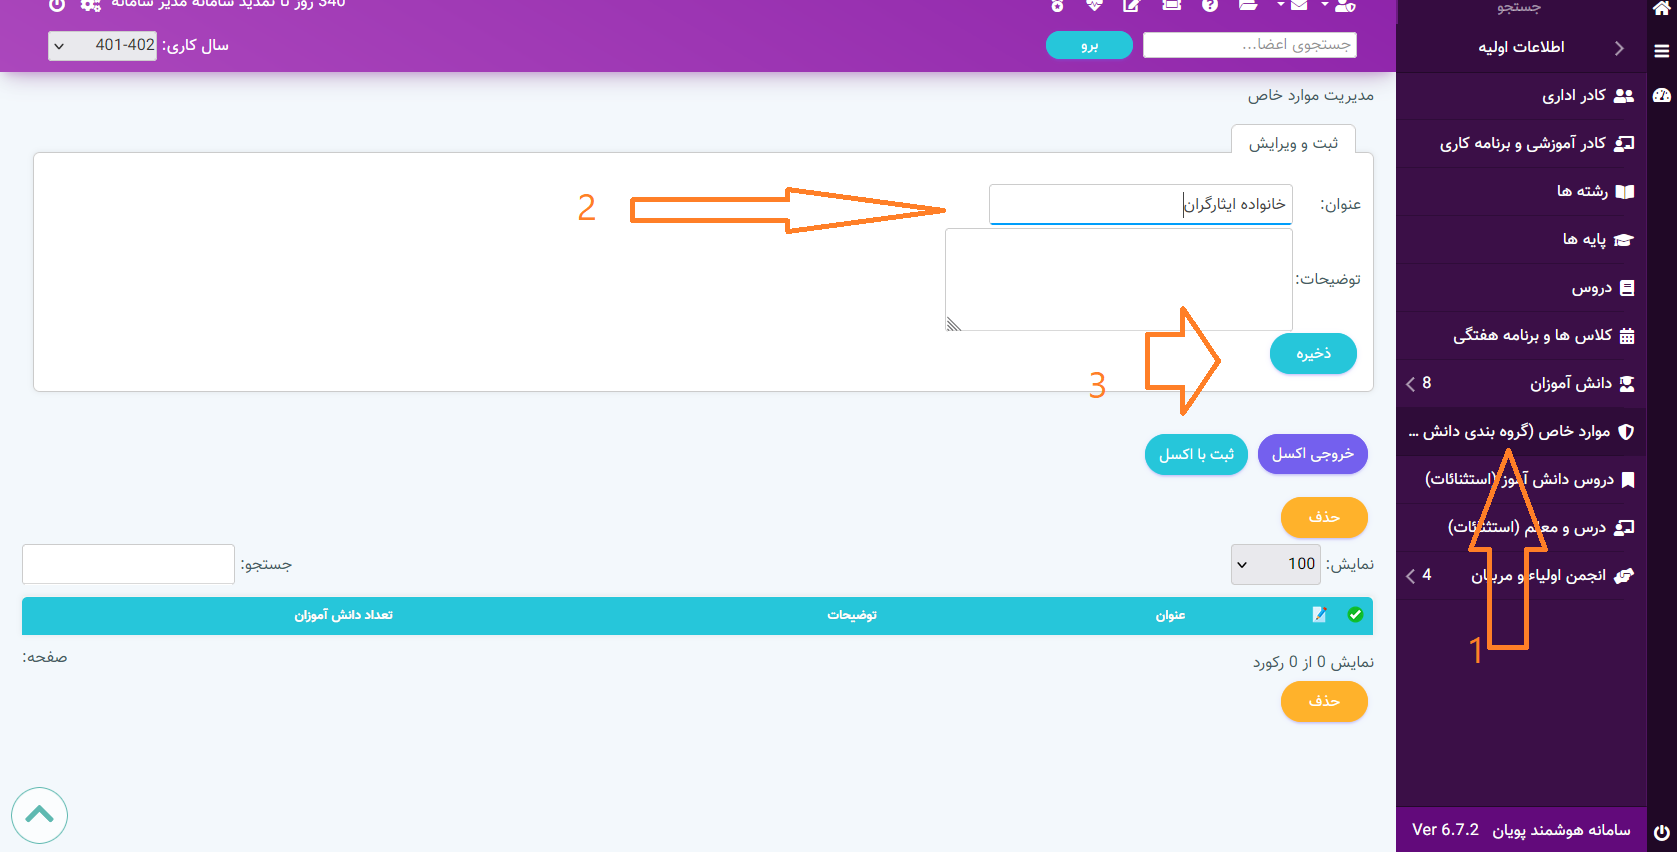
Task: Click the ذخیره save button
Action: click(1313, 354)
